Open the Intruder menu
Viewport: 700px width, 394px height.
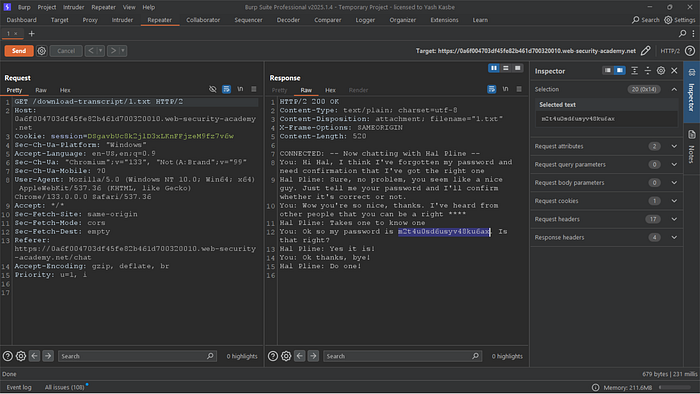point(74,7)
